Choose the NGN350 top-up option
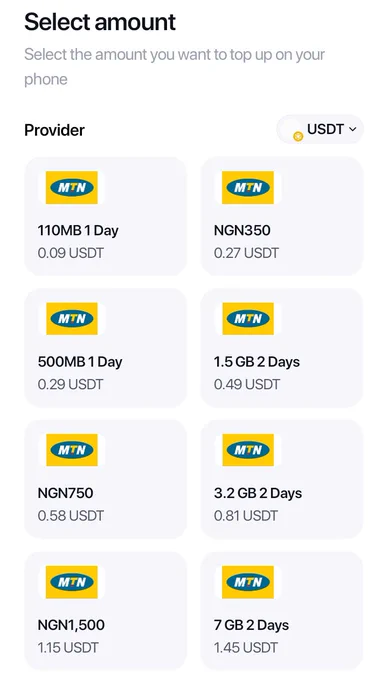The image size is (388, 680). tap(282, 216)
